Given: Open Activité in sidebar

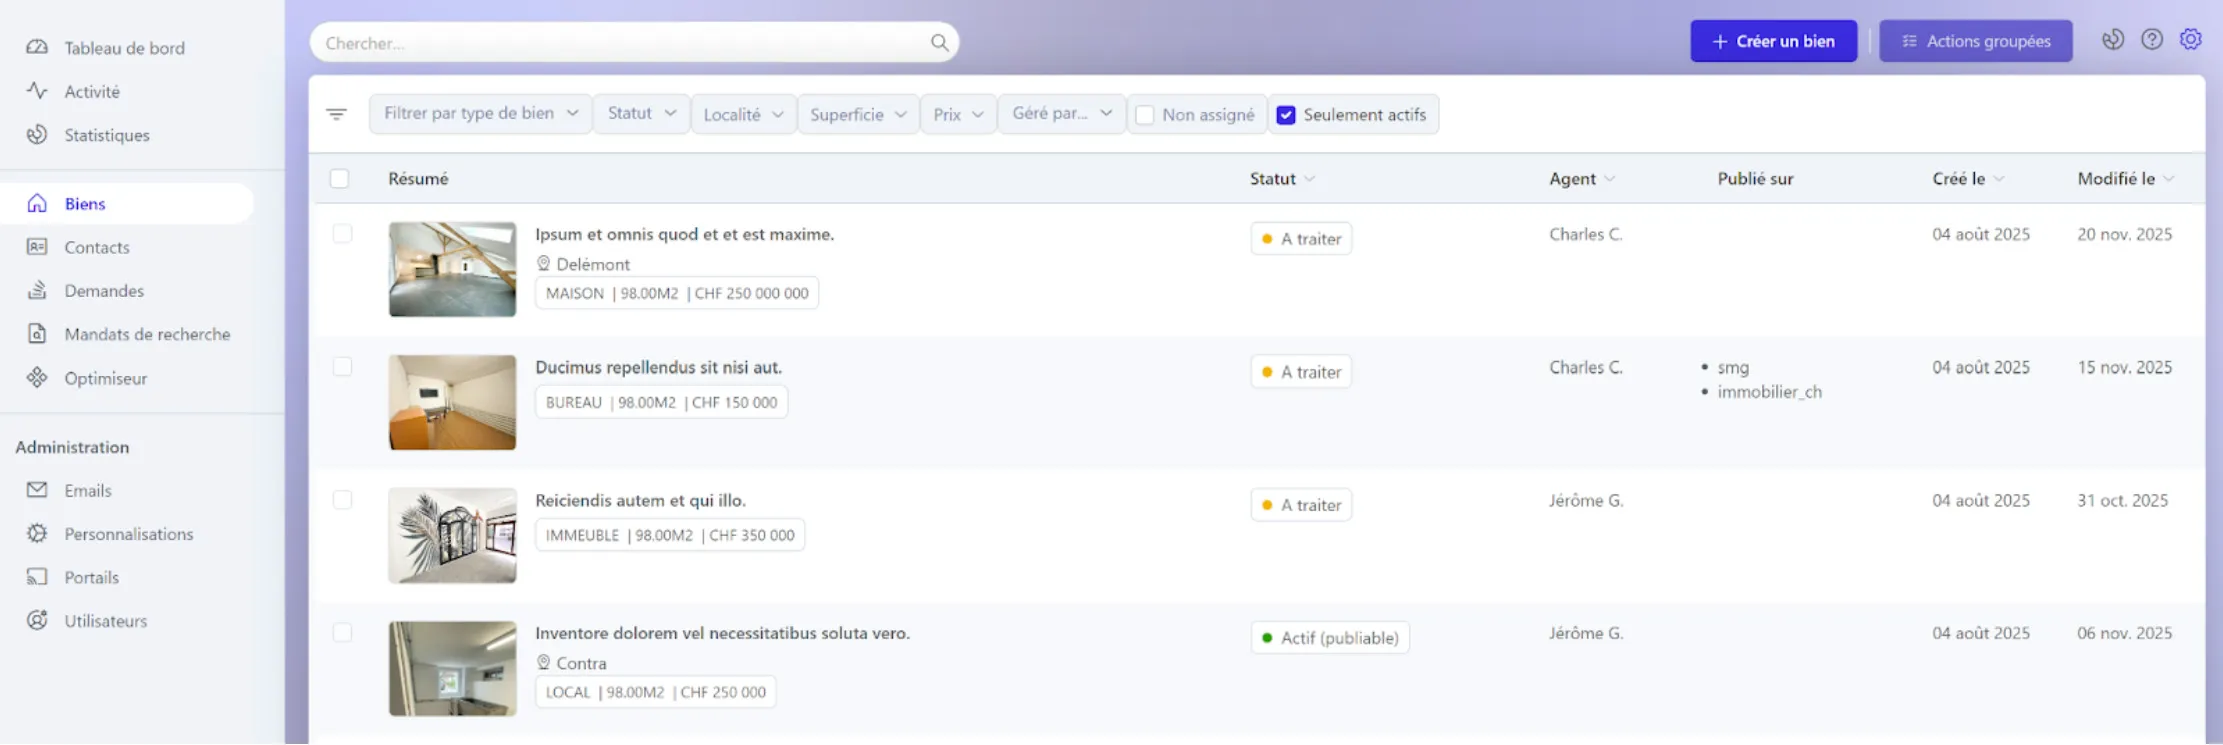Looking at the screenshot, I should 92,91.
